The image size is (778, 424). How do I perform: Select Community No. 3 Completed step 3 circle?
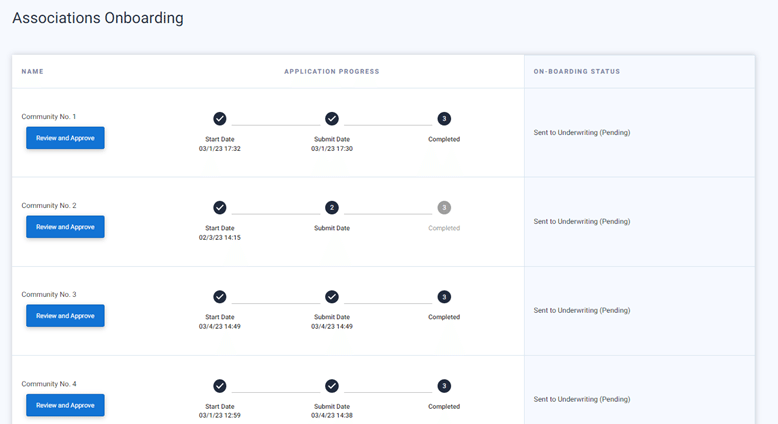coord(444,297)
